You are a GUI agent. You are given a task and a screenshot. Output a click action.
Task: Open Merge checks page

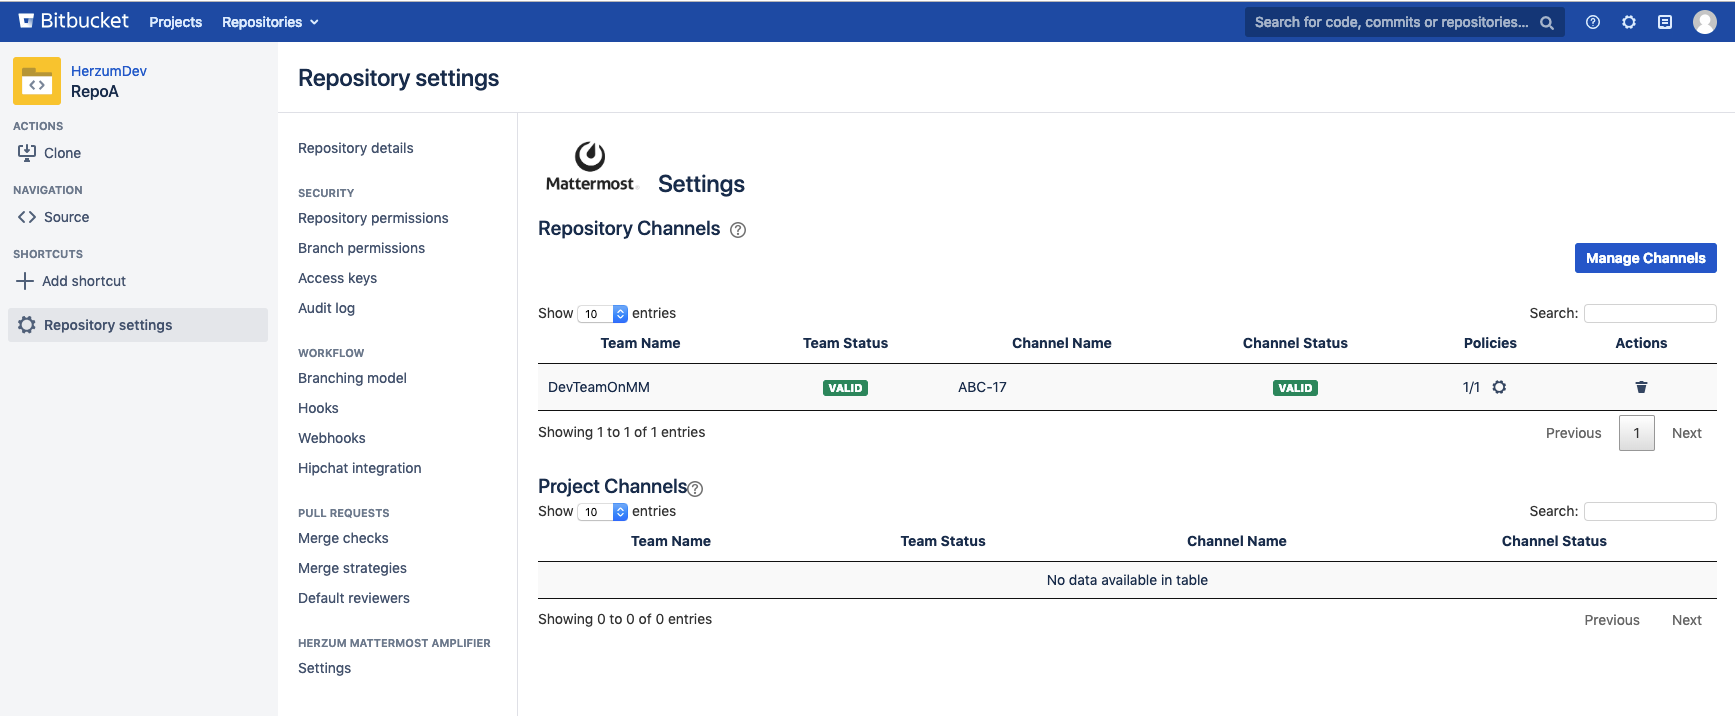pyautogui.click(x=343, y=538)
